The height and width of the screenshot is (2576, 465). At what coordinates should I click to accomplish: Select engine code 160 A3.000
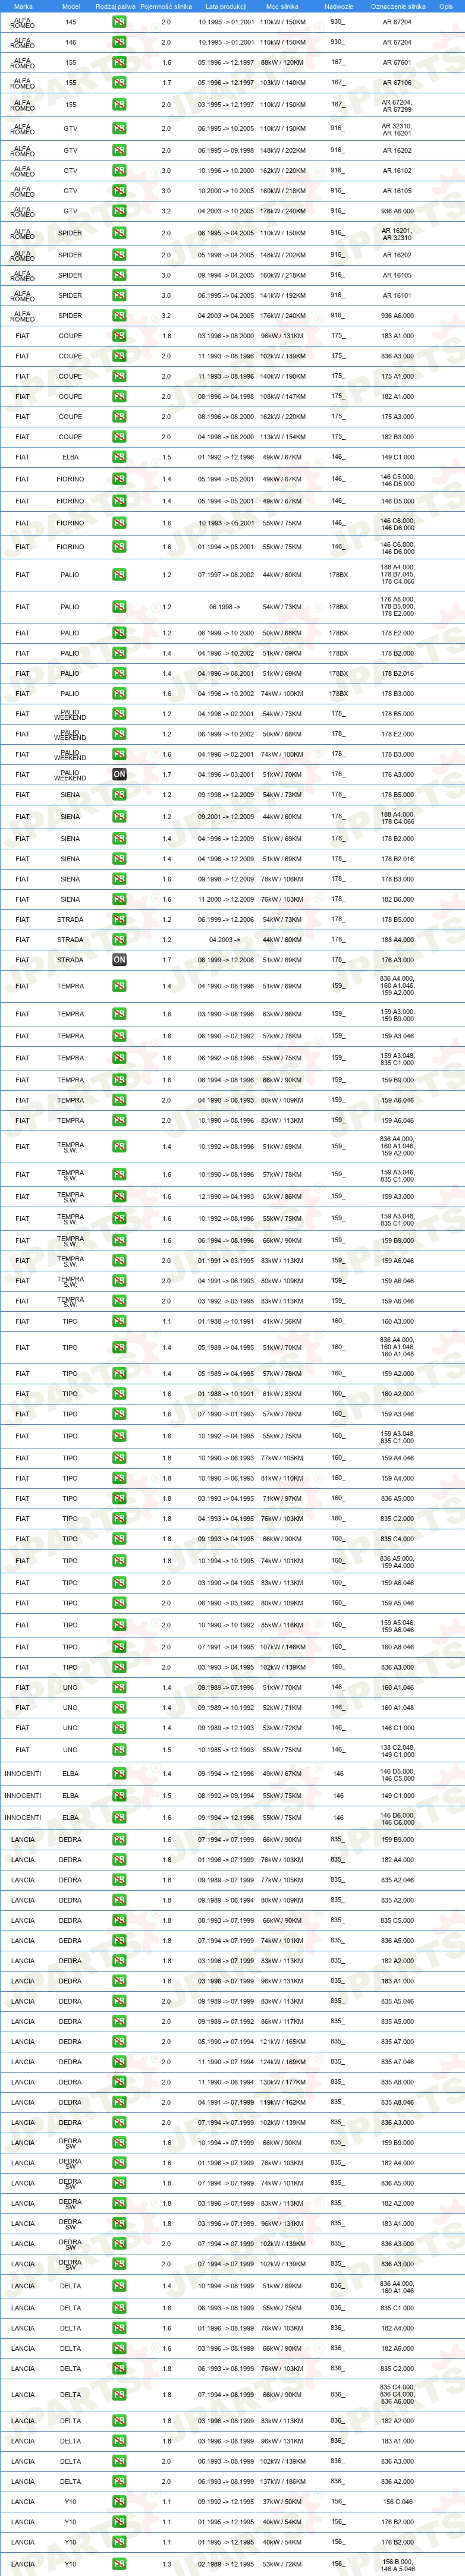pyautogui.click(x=397, y=1321)
